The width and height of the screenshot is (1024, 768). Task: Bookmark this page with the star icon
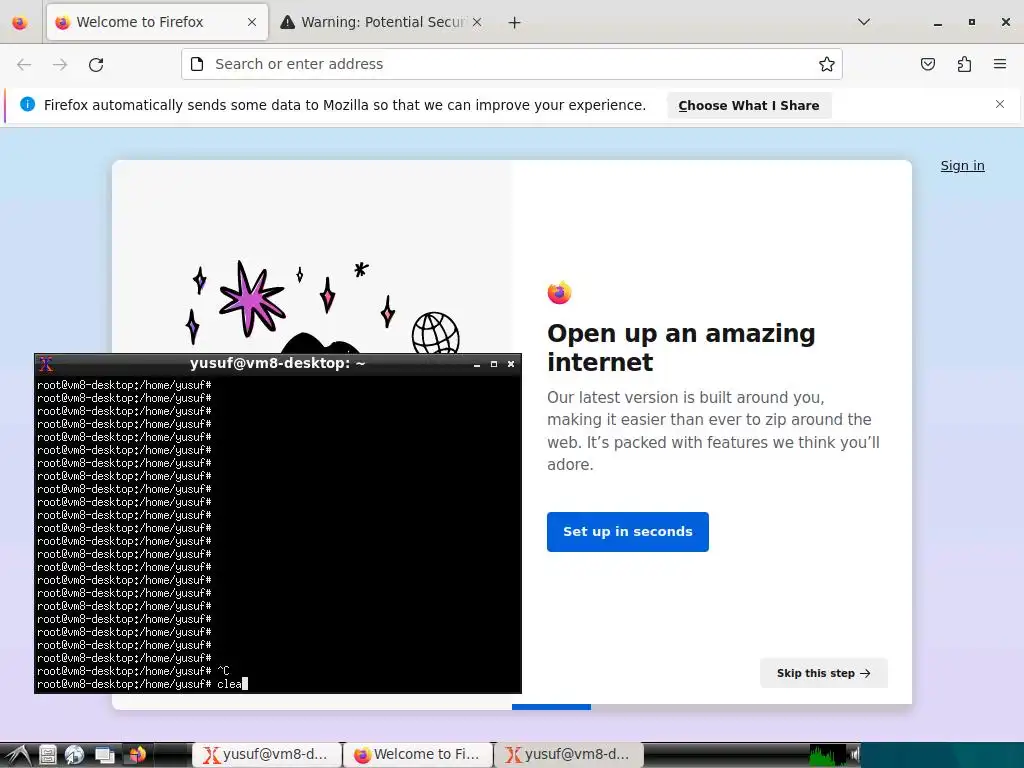click(827, 64)
